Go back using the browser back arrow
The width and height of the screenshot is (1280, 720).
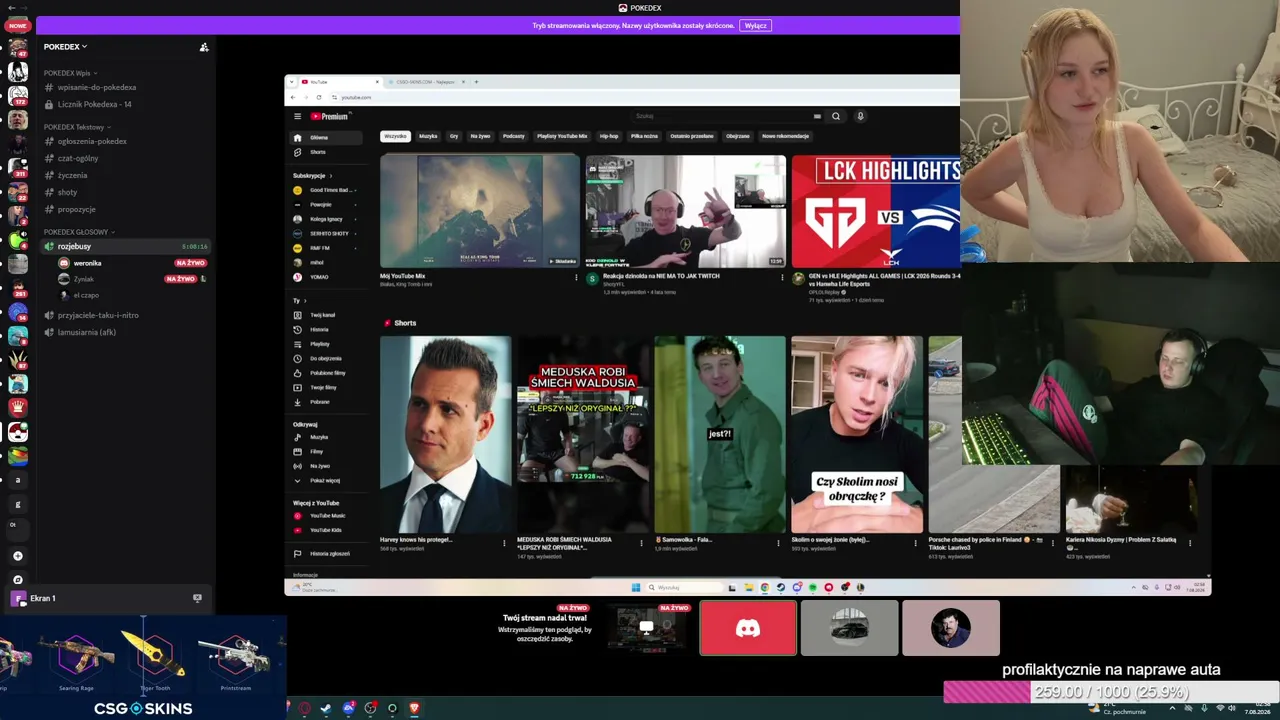(292, 97)
